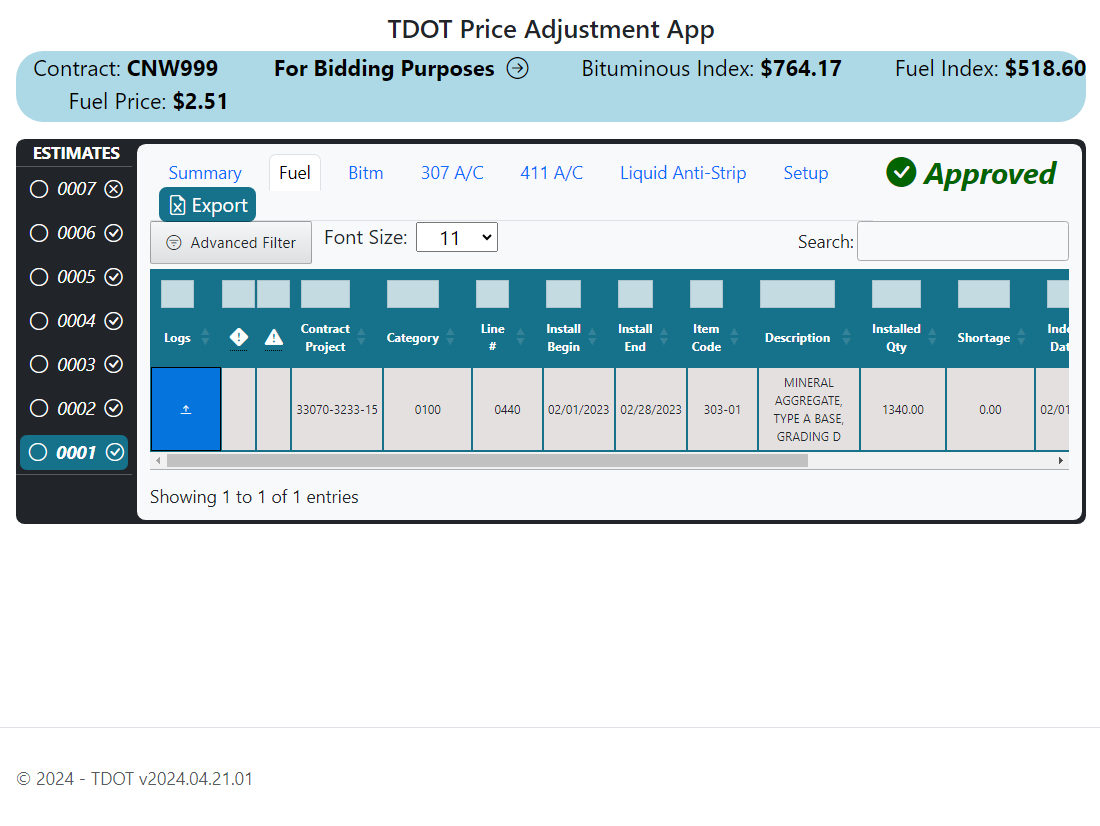Click the Installed Qty column filter box
This screenshot has width=1100, height=826.
(x=896, y=294)
